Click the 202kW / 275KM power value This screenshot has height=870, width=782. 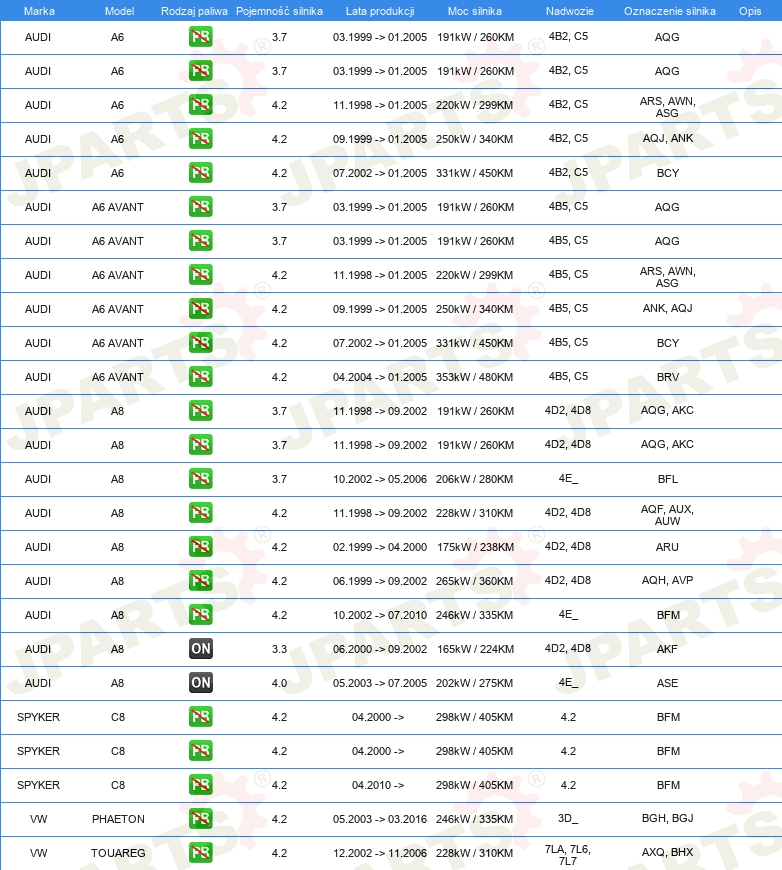pyautogui.click(x=475, y=683)
